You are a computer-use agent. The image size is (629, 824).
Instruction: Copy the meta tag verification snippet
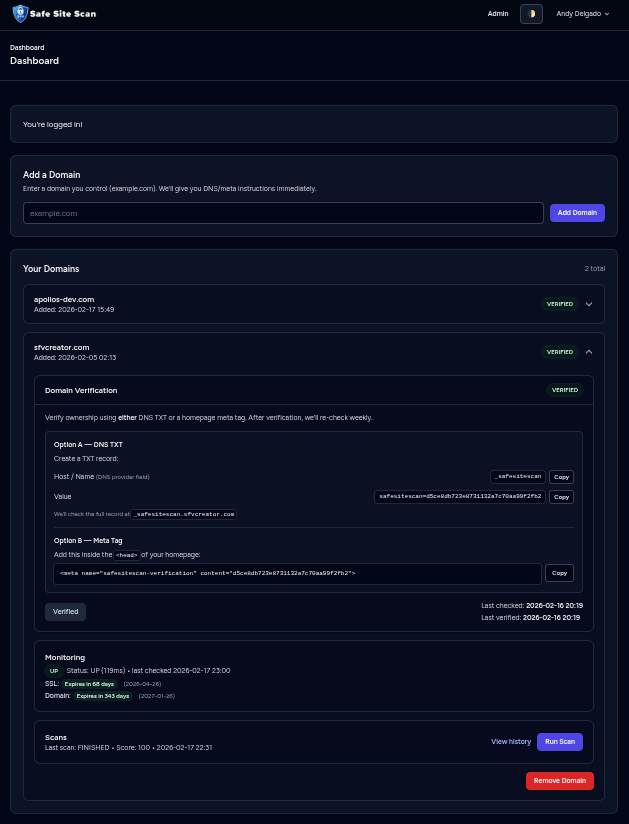click(x=558, y=573)
